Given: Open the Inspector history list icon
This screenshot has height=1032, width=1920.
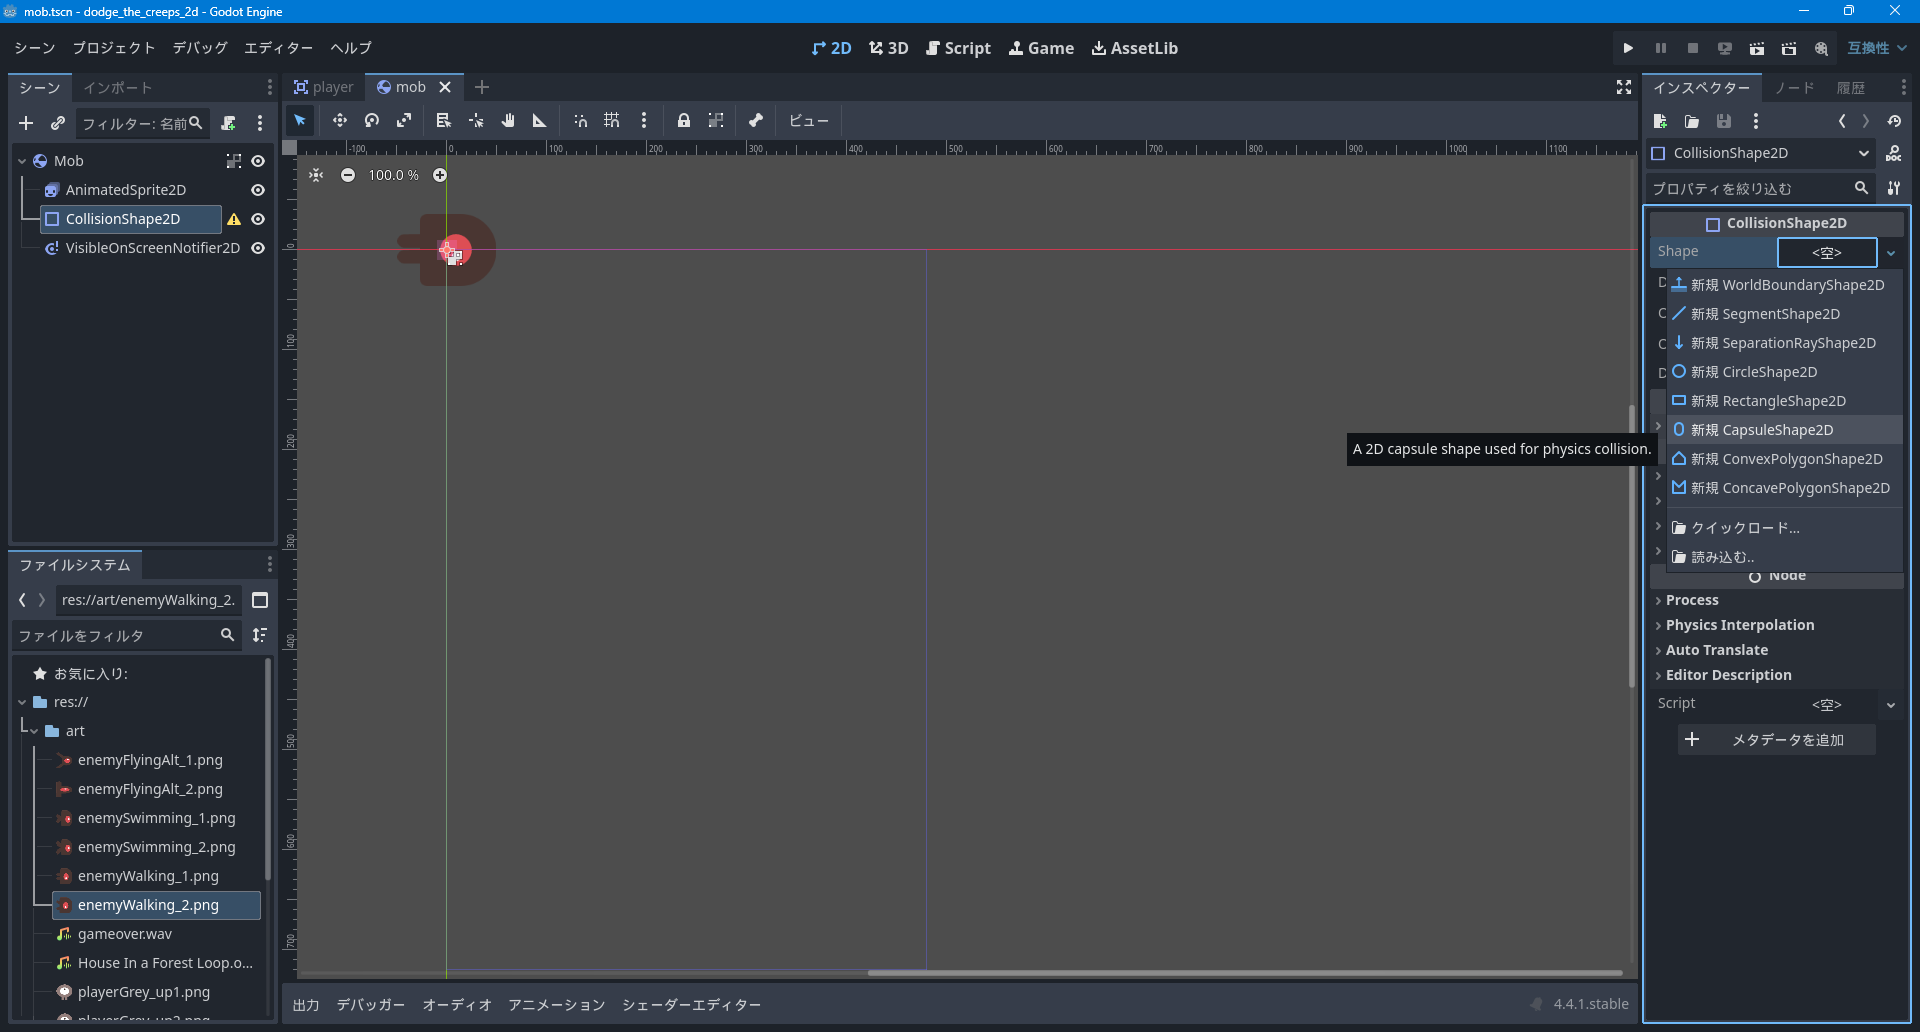Looking at the screenshot, I should tap(1894, 121).
